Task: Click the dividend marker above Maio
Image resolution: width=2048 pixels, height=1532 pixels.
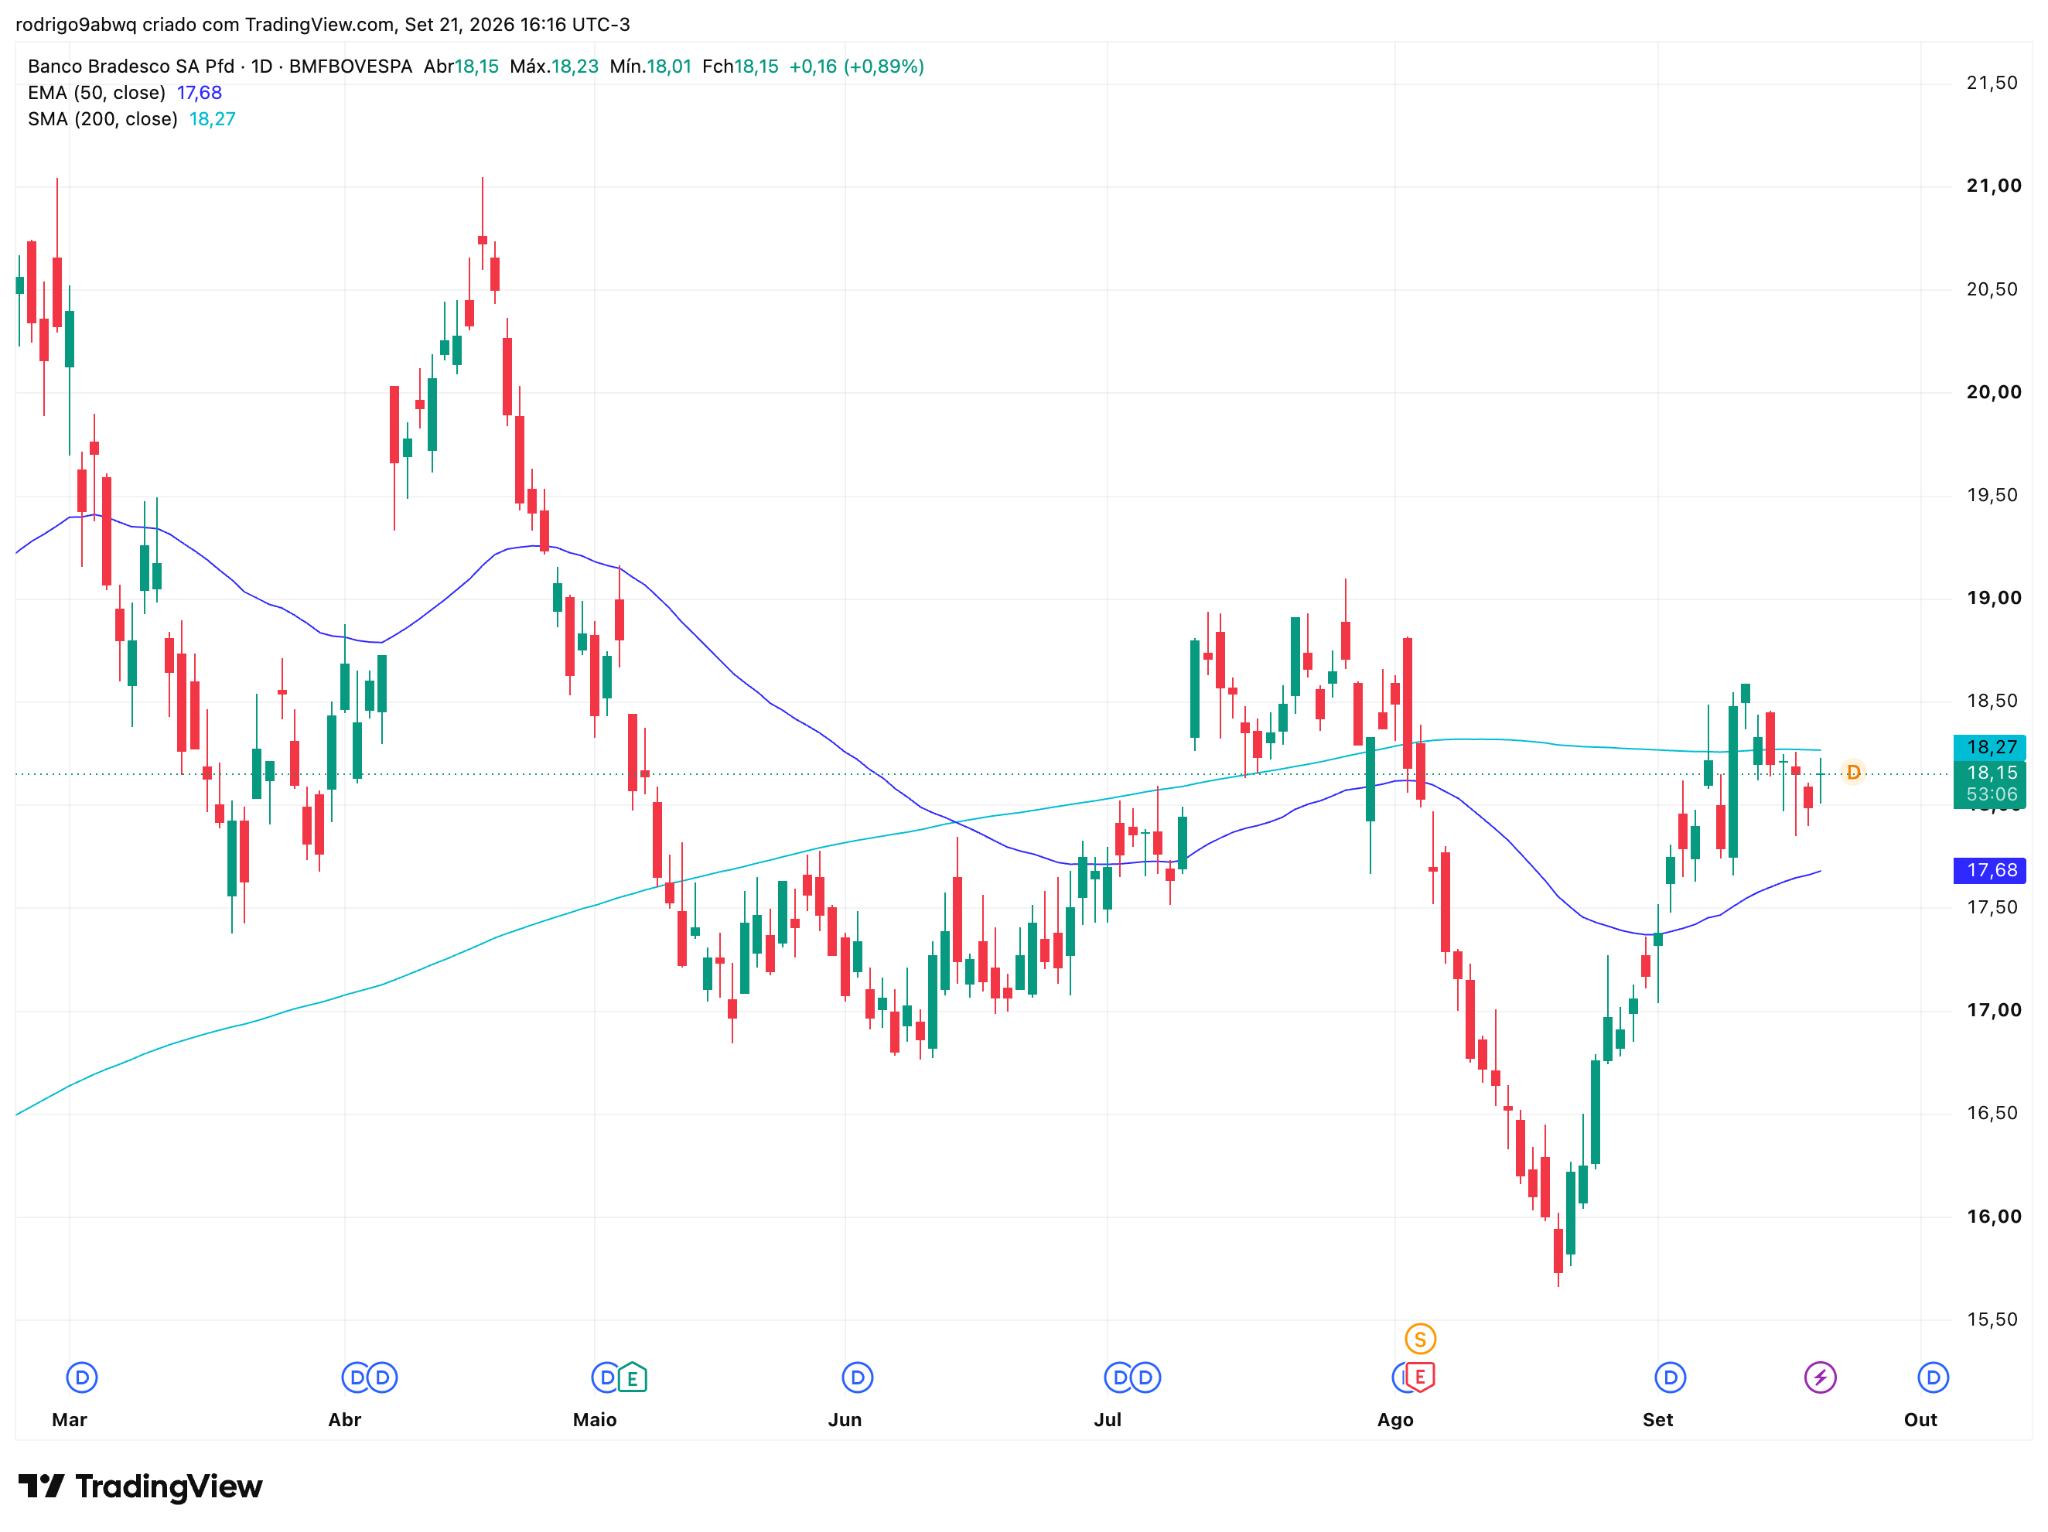Action: (x=606, y=1378)
